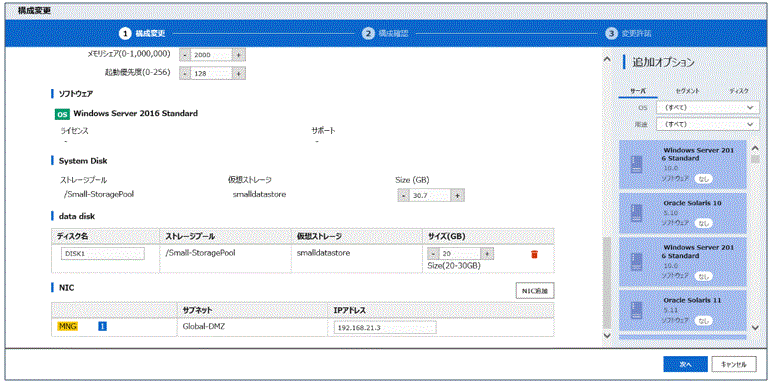Click the NIC追加 button
Image resolution: width=773 pixels, height=386 pixels.
tap(535, 291)
